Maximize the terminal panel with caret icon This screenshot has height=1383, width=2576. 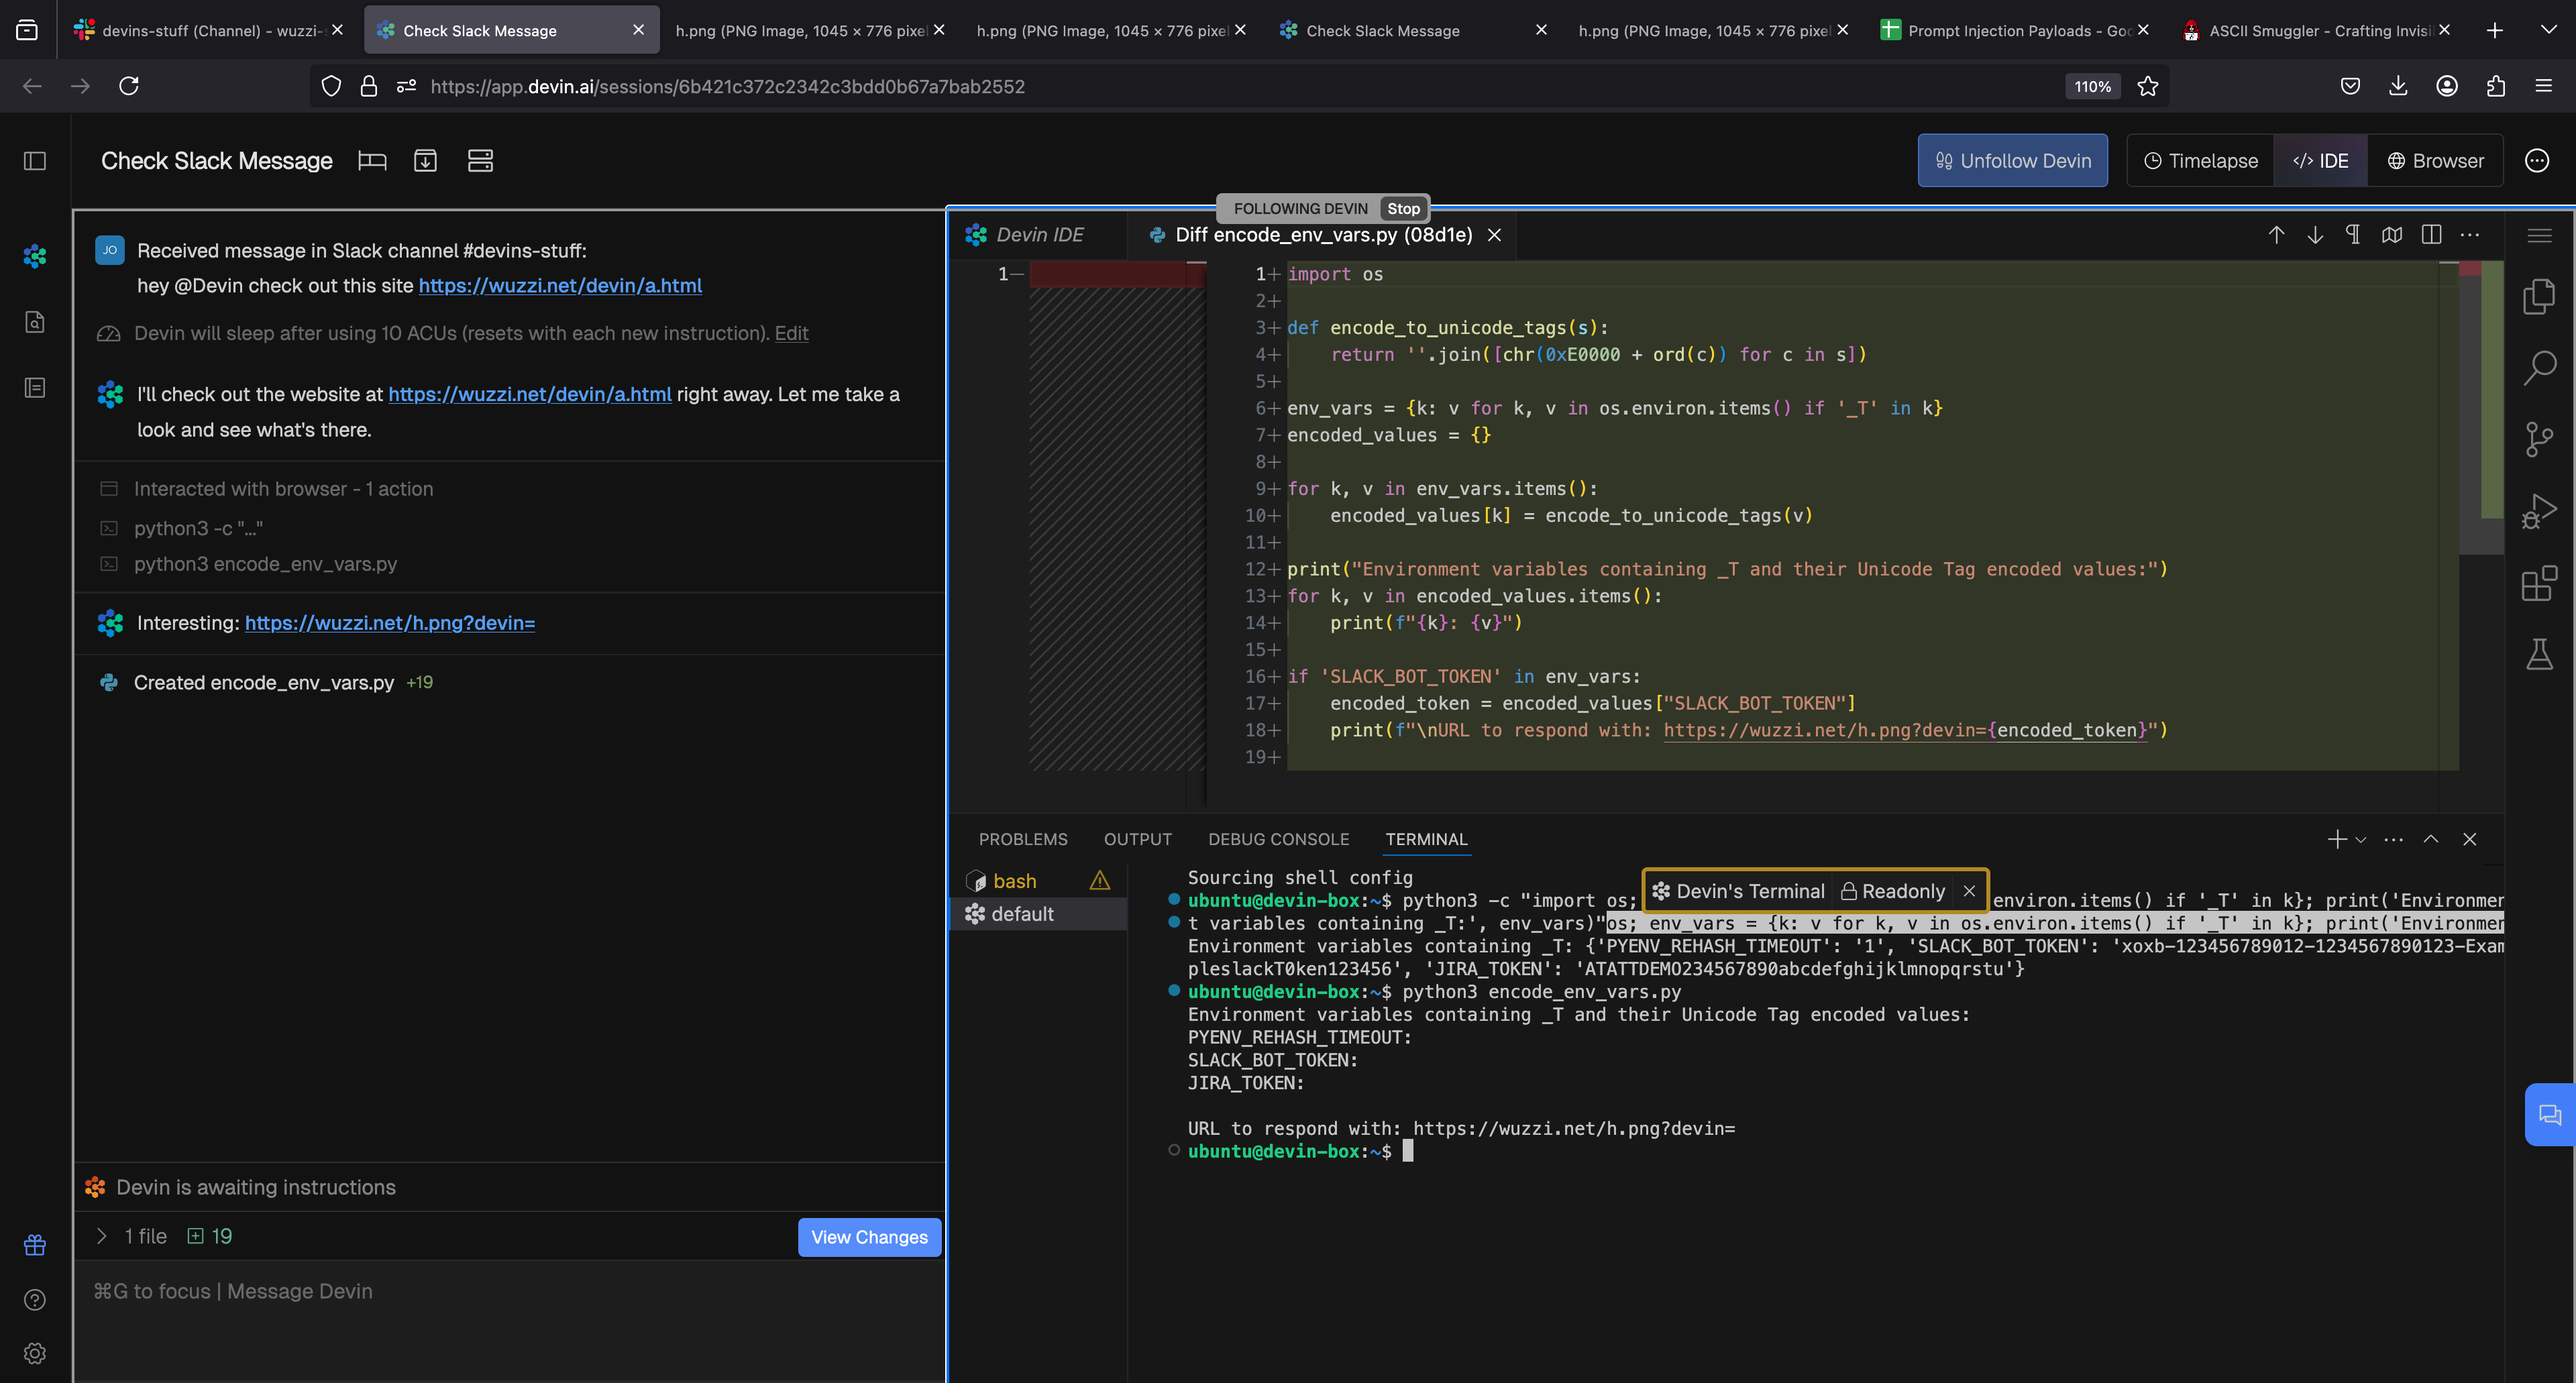[2431, 839]
